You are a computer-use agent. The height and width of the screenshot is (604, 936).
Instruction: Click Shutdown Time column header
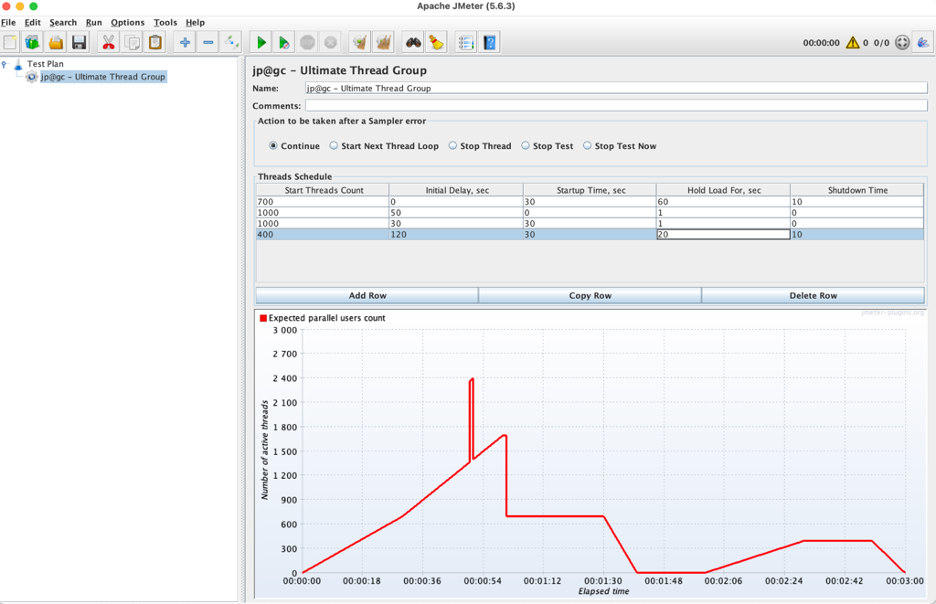pyautogui.click(x=857, y=190)
